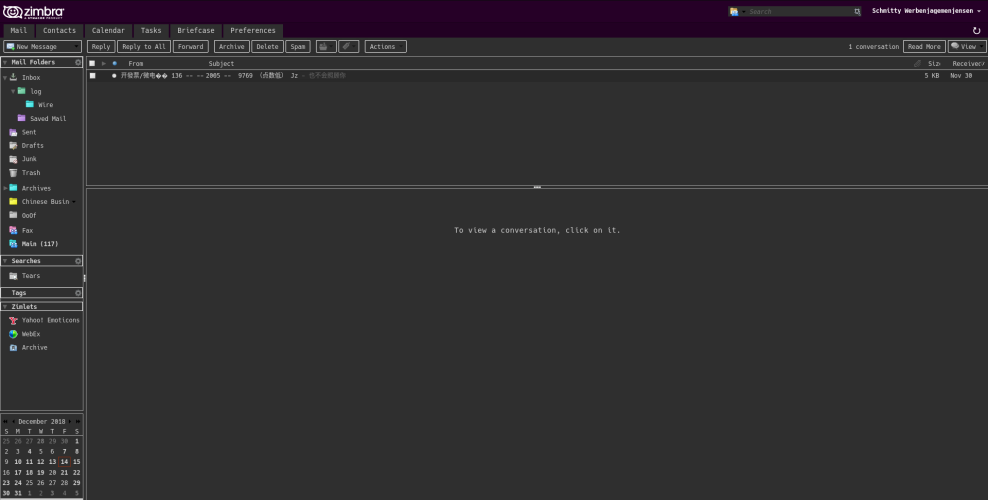
Task: Collapse the Zimlets section
Action: tap(5, 307)
